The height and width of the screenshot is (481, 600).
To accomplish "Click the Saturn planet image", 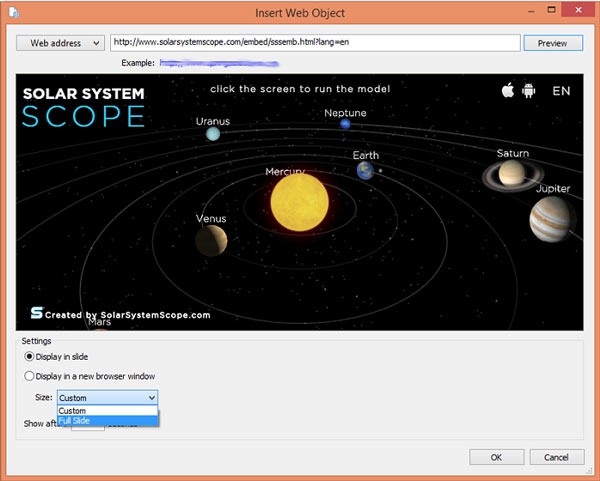I will click(512, 175).
